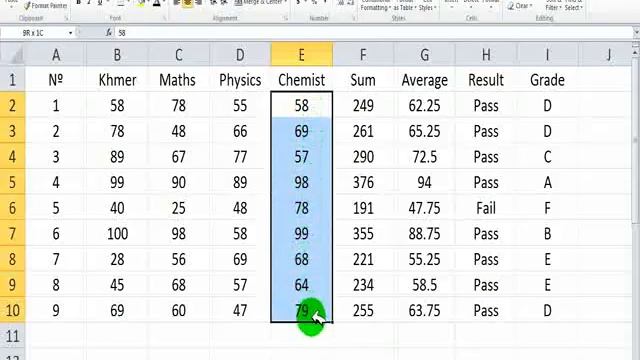Click the '№' header cell
This screenshot has height=360, width=640.
pyautogui.click(x=56, y=80)
